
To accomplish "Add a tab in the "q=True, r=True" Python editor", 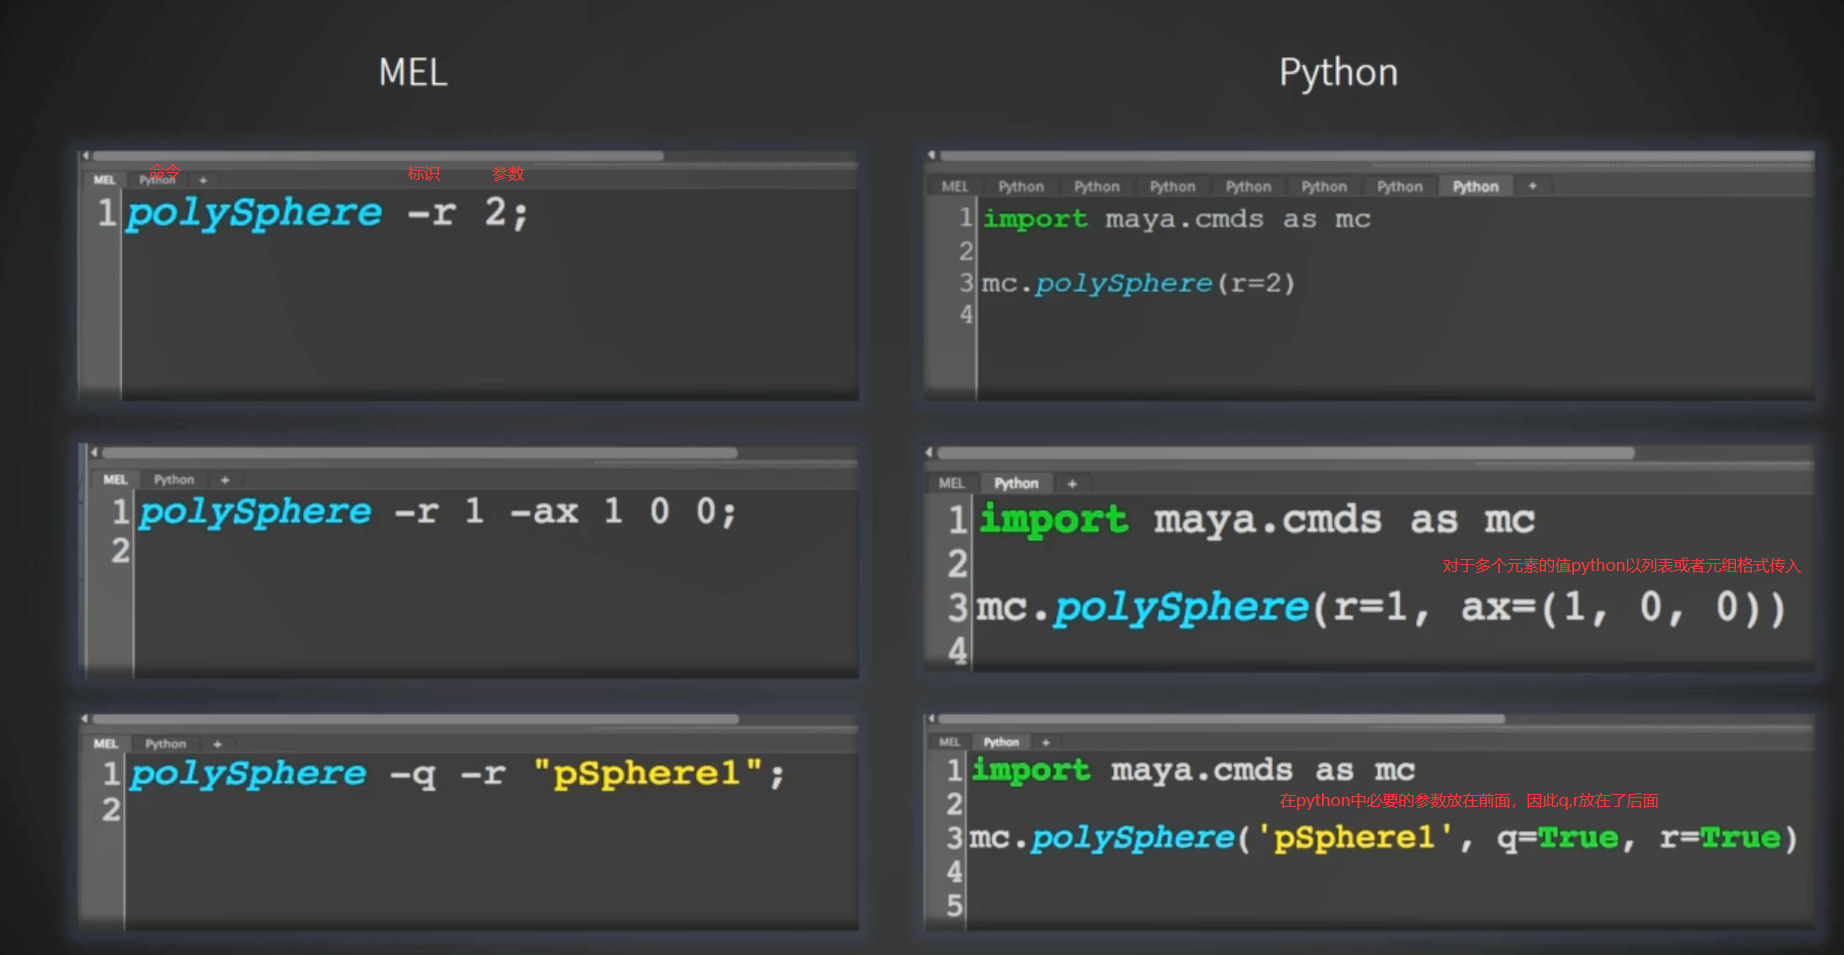I will [1046, 742].
